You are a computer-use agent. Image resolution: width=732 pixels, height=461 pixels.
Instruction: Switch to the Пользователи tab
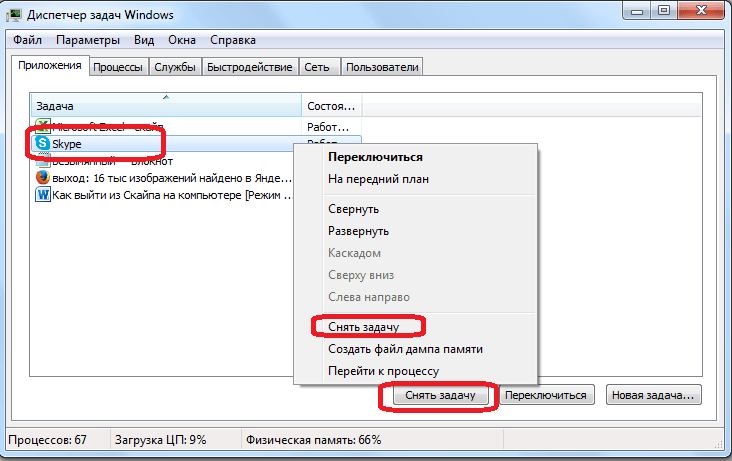point(382,67)
